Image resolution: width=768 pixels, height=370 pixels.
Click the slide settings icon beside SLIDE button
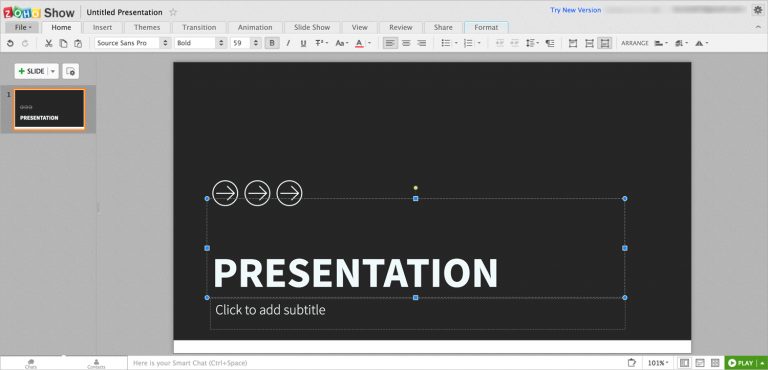pos(71,71)
